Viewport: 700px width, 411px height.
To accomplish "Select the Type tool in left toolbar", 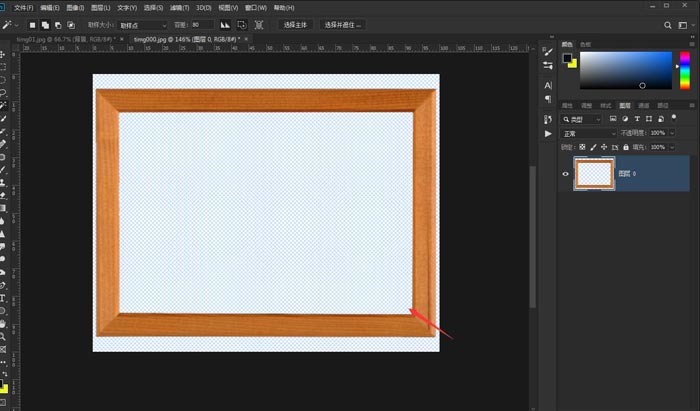I will click(4, 298).
